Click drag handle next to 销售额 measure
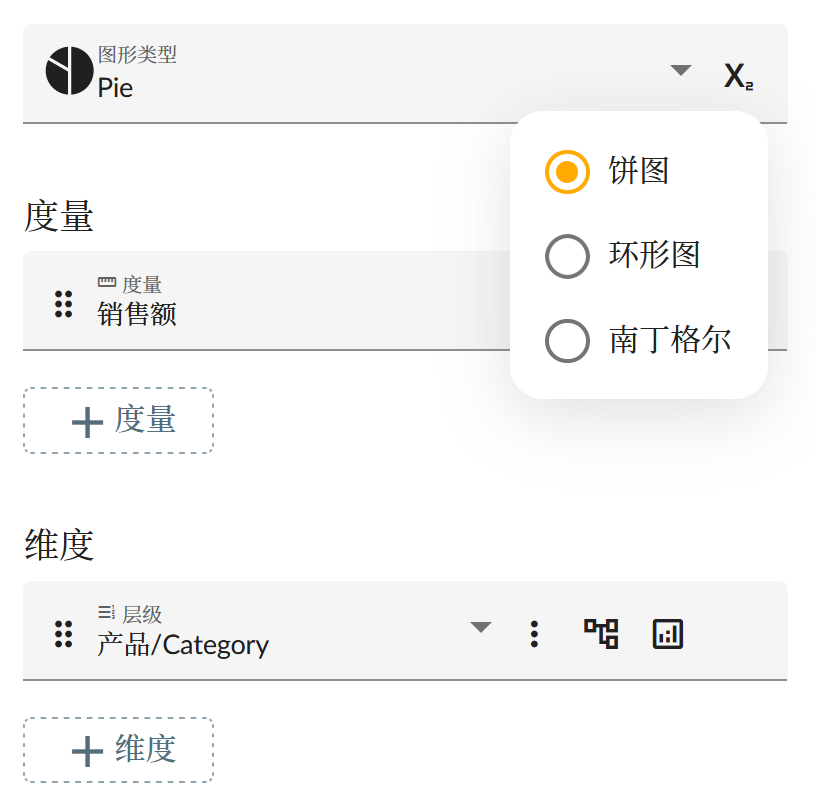815x805 pixels. pos(63,303)
